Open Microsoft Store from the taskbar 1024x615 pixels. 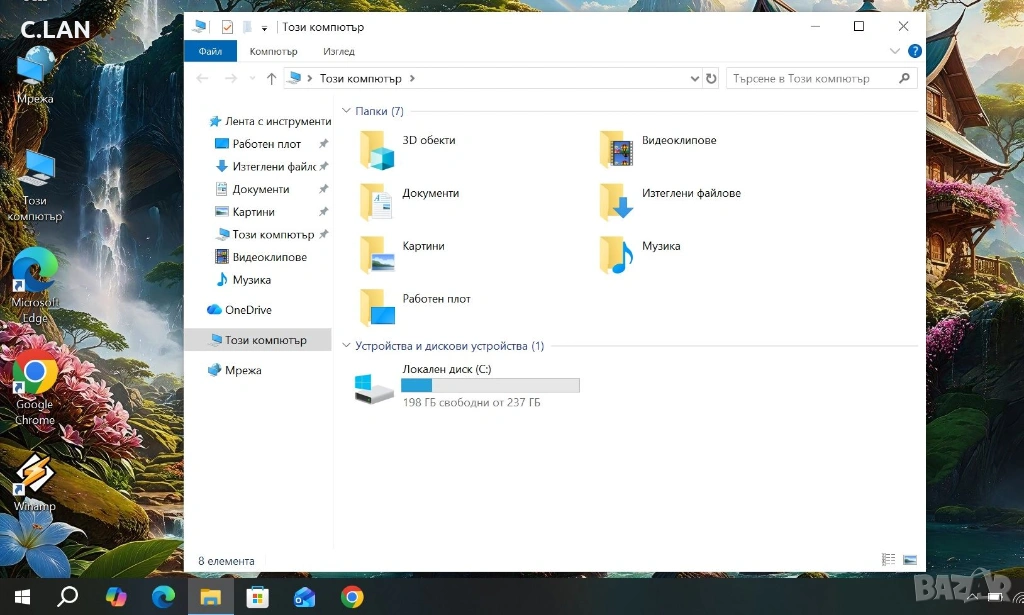click(257, 597)
